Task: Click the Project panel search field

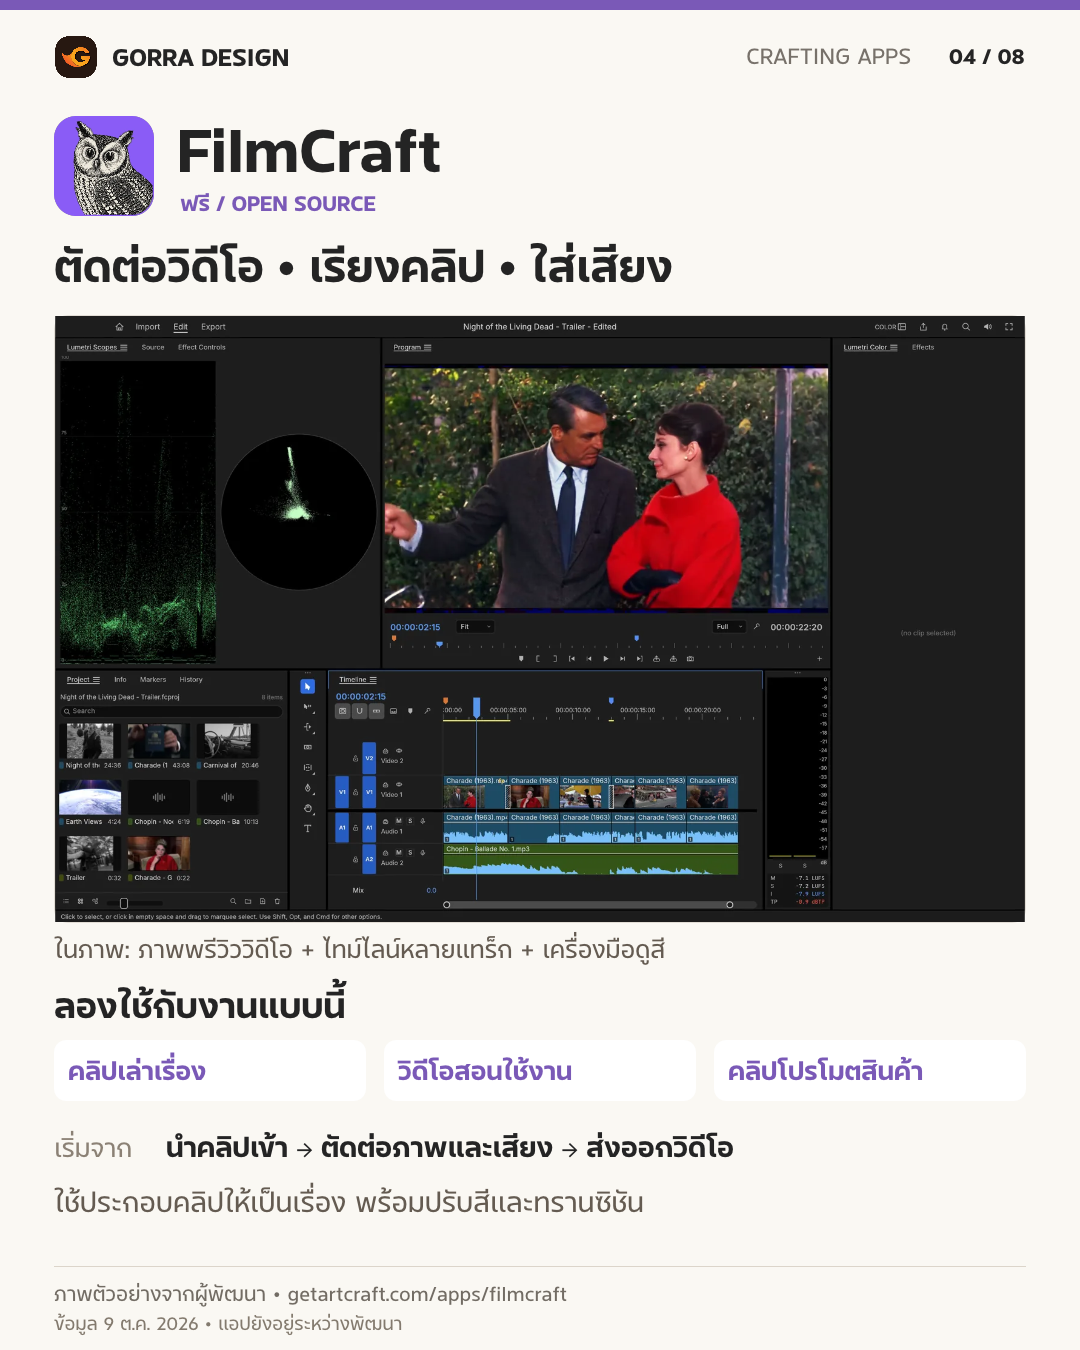Action: point(171,711)
